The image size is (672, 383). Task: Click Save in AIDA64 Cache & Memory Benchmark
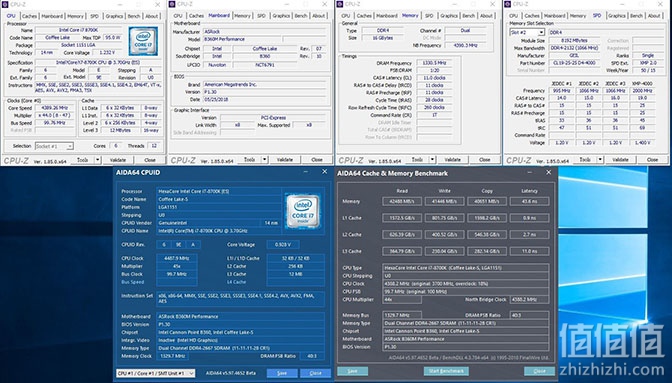click(x=352, y=371)
